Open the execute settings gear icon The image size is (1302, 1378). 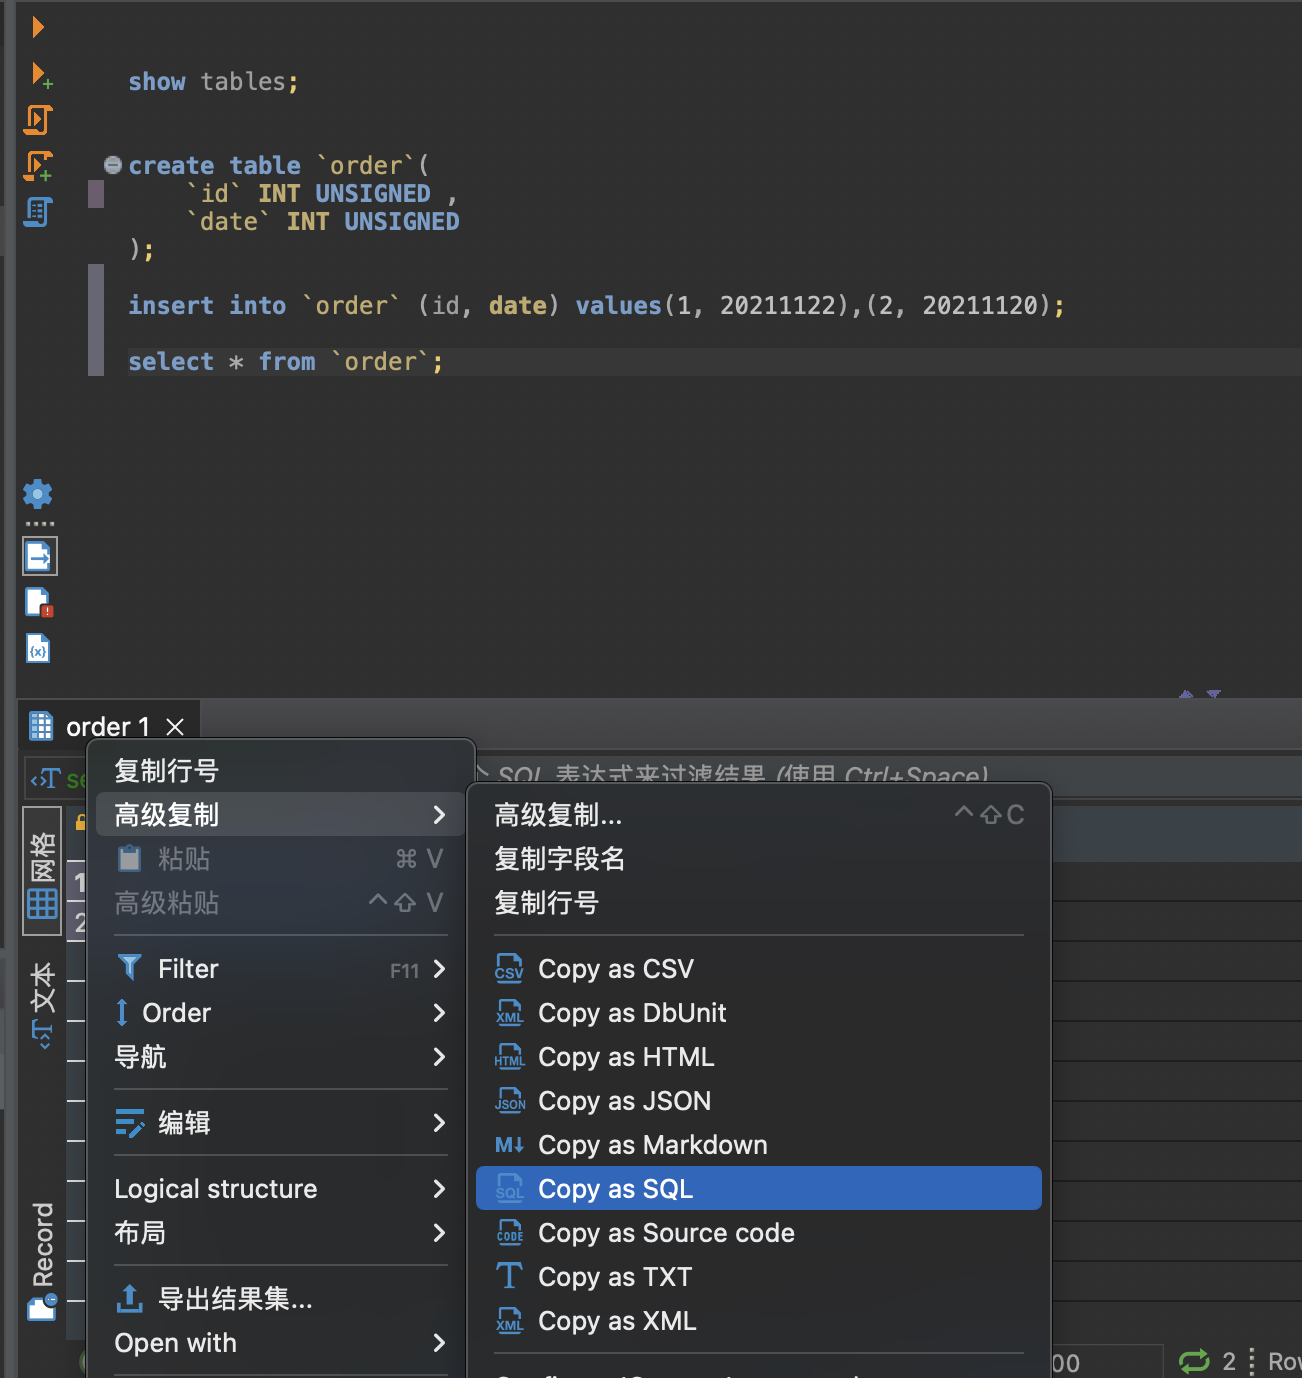[x=37, y=494]
